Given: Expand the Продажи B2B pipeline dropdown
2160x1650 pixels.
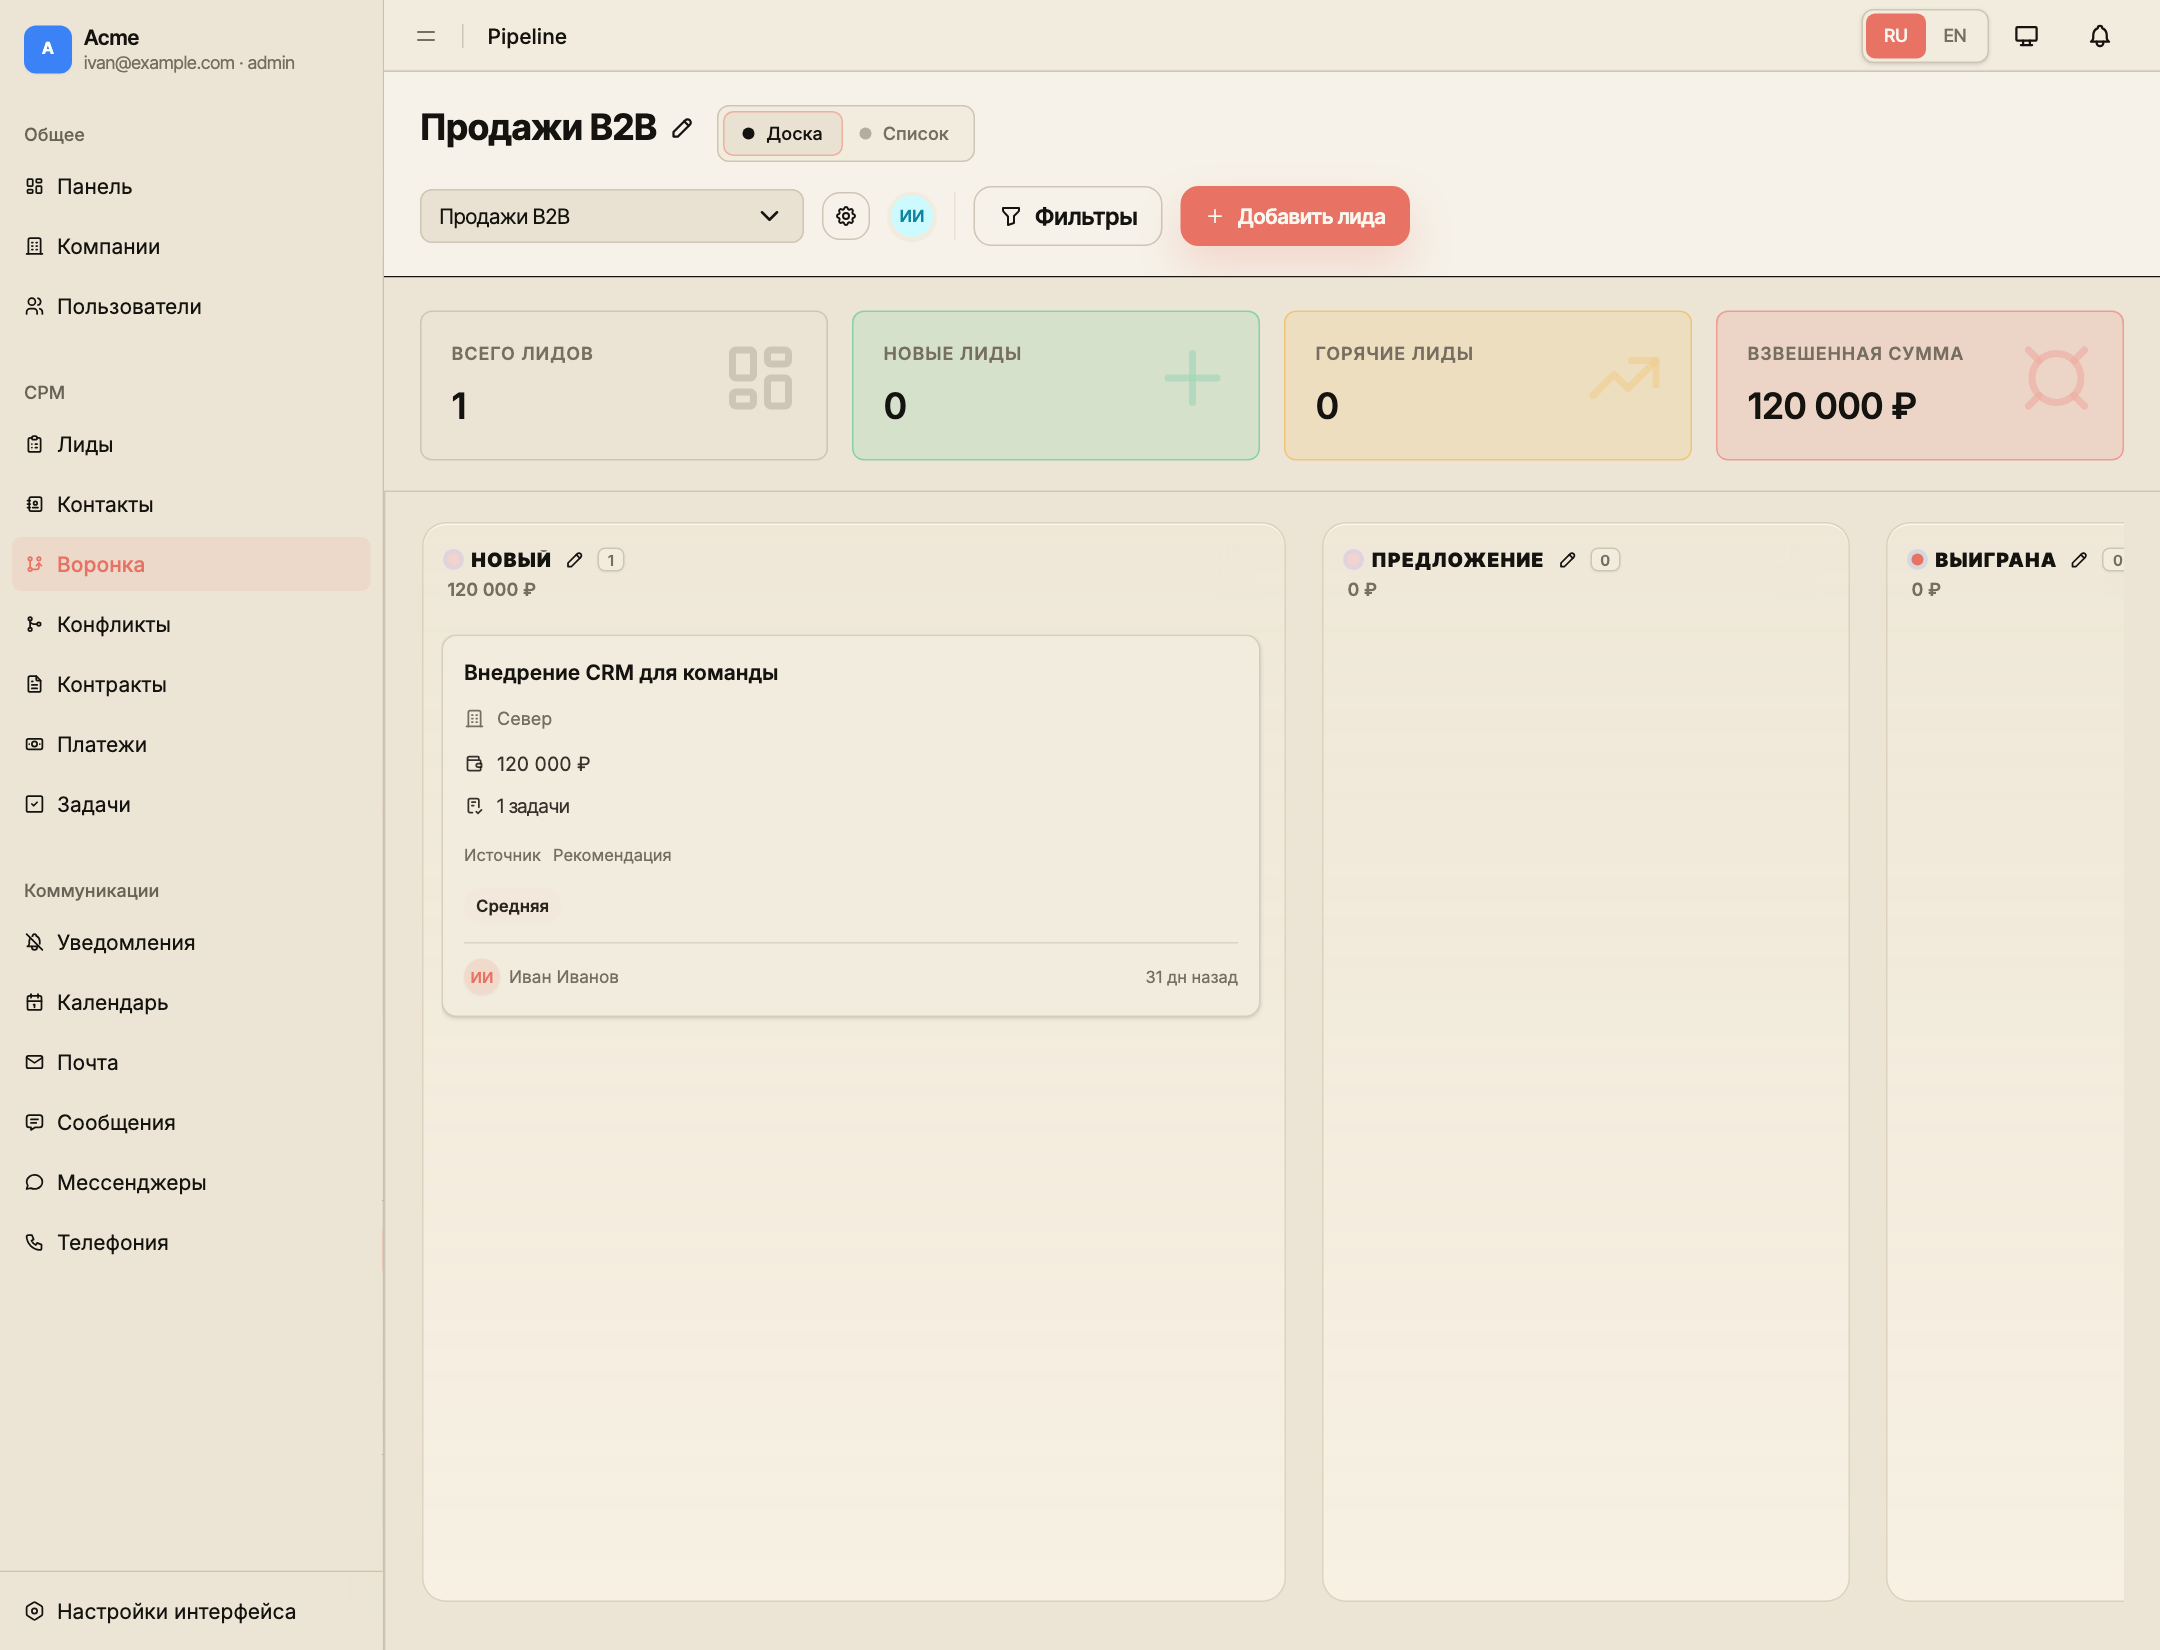Looking at the screenshot, I should (612, 216).
